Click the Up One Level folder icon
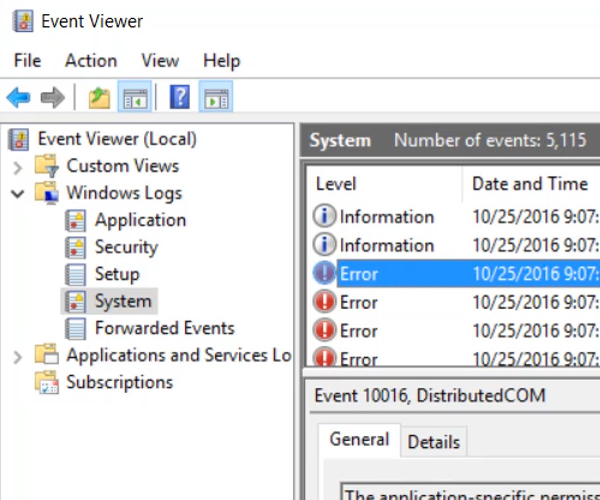 99,98
